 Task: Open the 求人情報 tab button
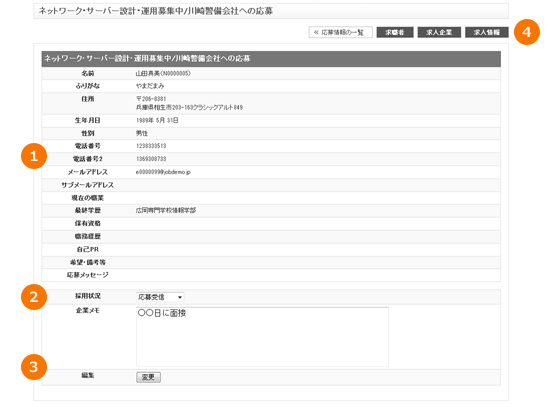487,32
